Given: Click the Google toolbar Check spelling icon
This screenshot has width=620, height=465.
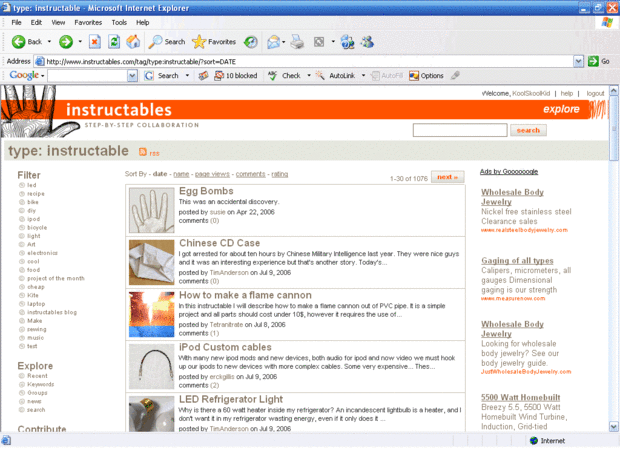Looking at the screenshot, I should click(x=272, y=76).
